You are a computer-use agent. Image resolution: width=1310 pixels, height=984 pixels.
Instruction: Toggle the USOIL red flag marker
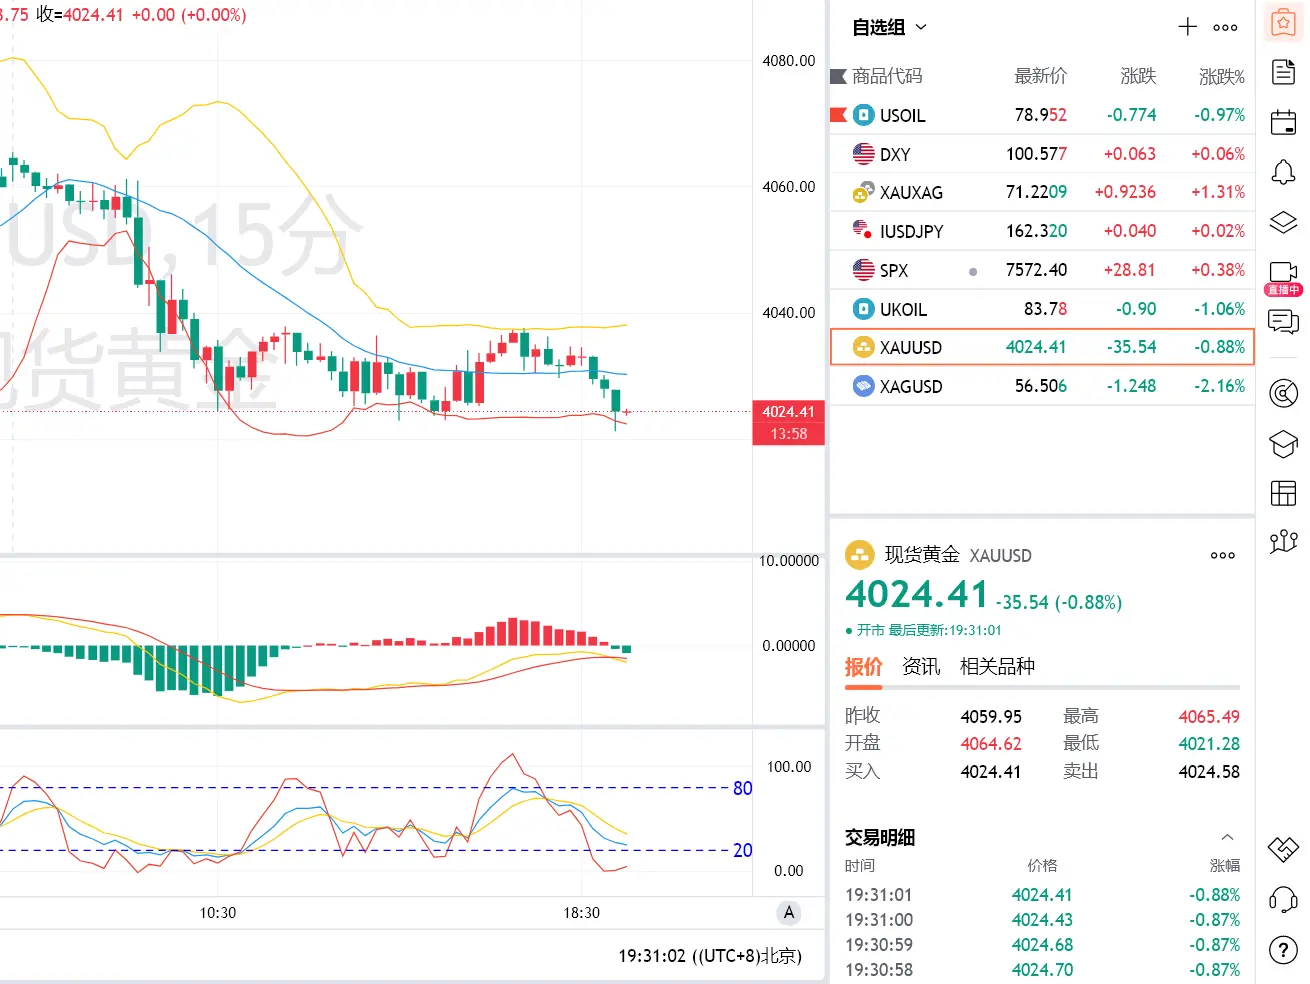pyautogui.click(x=839, y=115)
